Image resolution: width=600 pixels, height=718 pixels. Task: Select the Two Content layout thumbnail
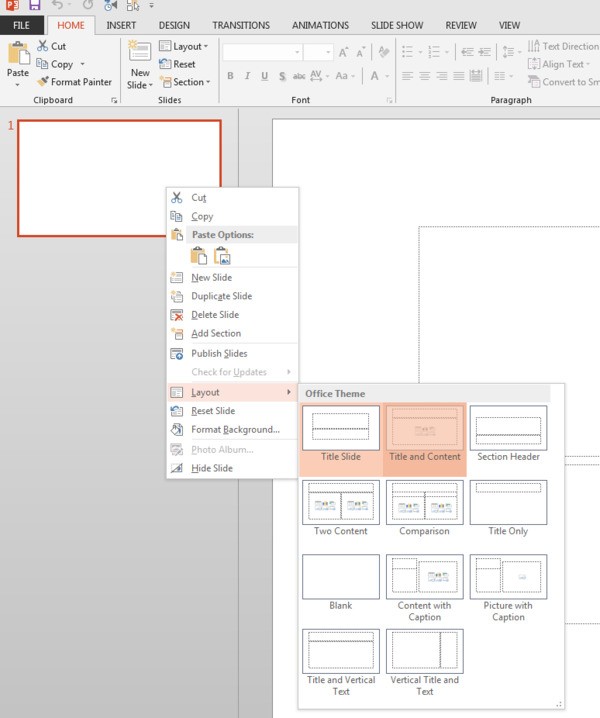341,503
